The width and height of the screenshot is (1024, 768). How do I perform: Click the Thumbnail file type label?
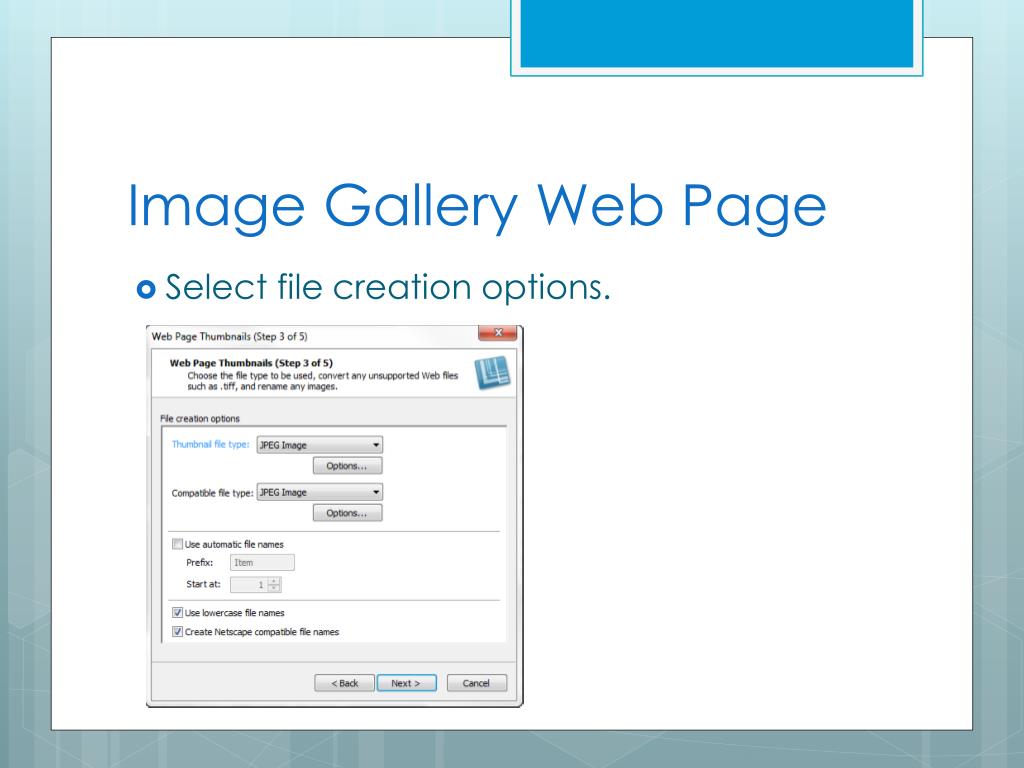210,444
